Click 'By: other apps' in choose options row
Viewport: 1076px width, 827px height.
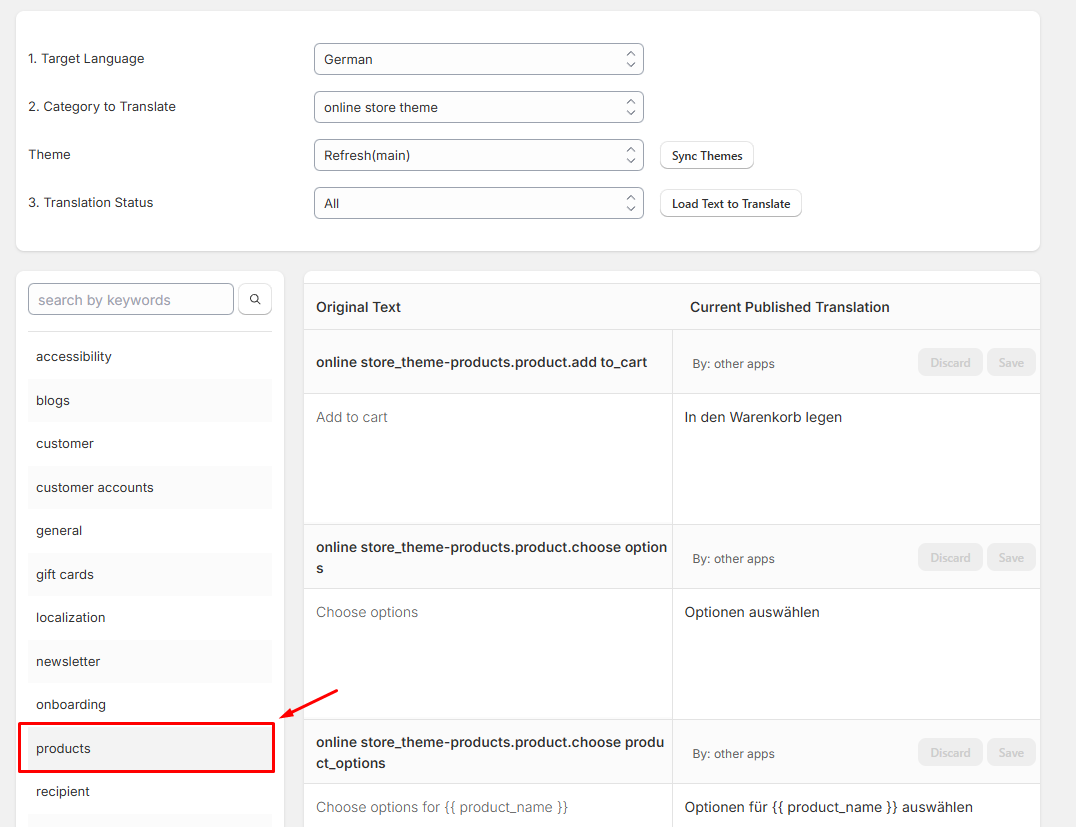[x=733, y=559]
